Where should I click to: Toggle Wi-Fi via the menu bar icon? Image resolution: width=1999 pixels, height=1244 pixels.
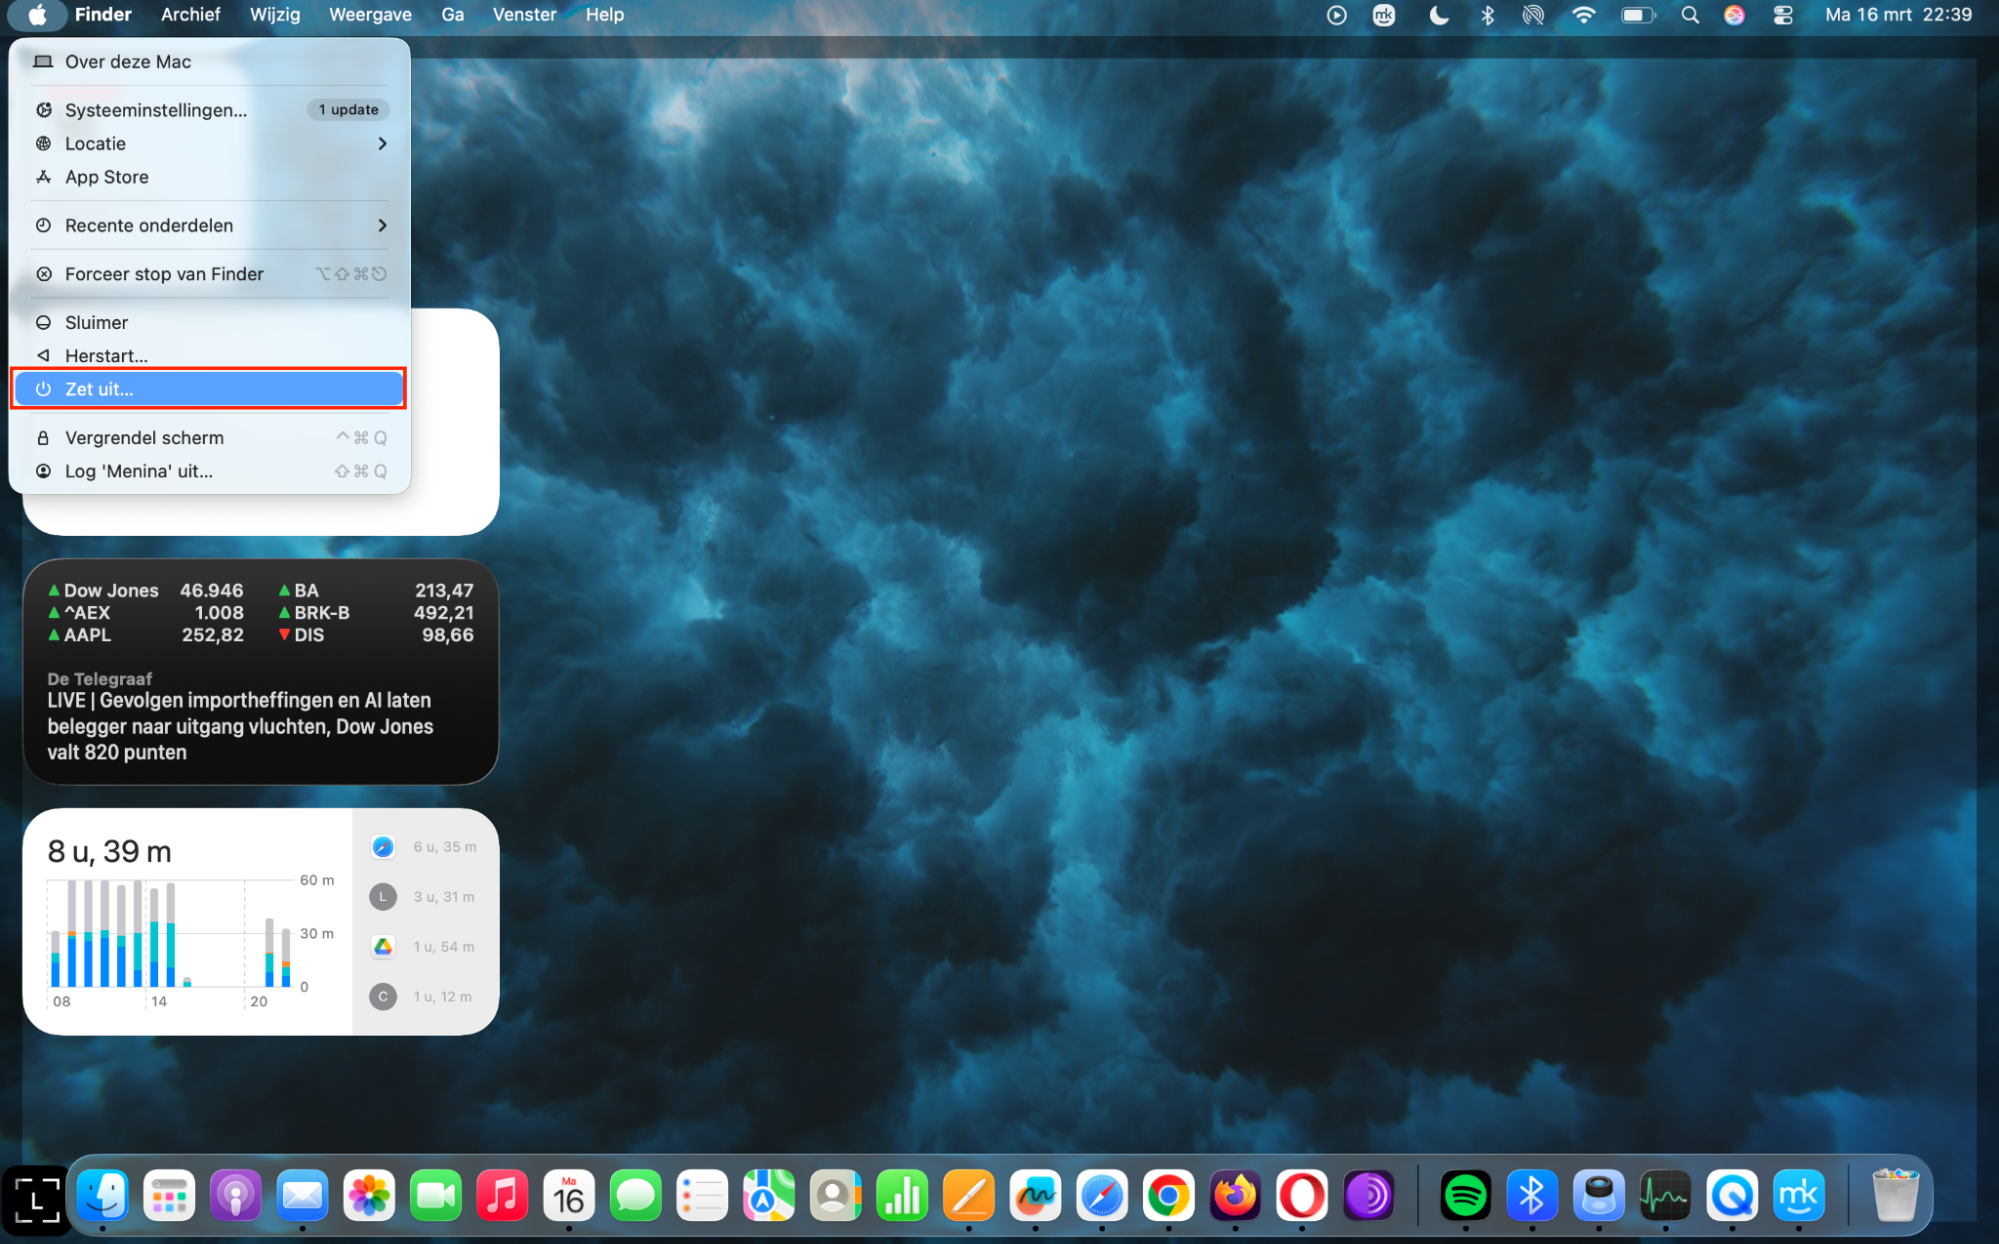[1583, 15]
